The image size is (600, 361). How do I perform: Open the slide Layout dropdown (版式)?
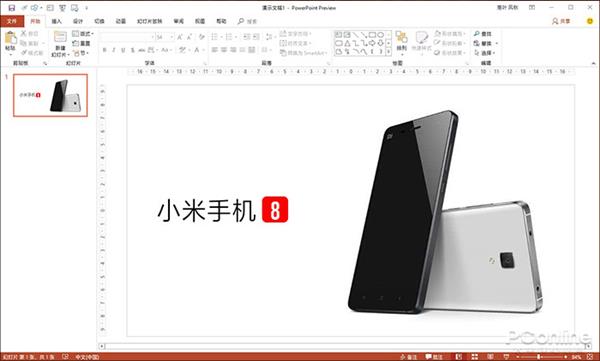pyautogui.click(x=83, y=34)
